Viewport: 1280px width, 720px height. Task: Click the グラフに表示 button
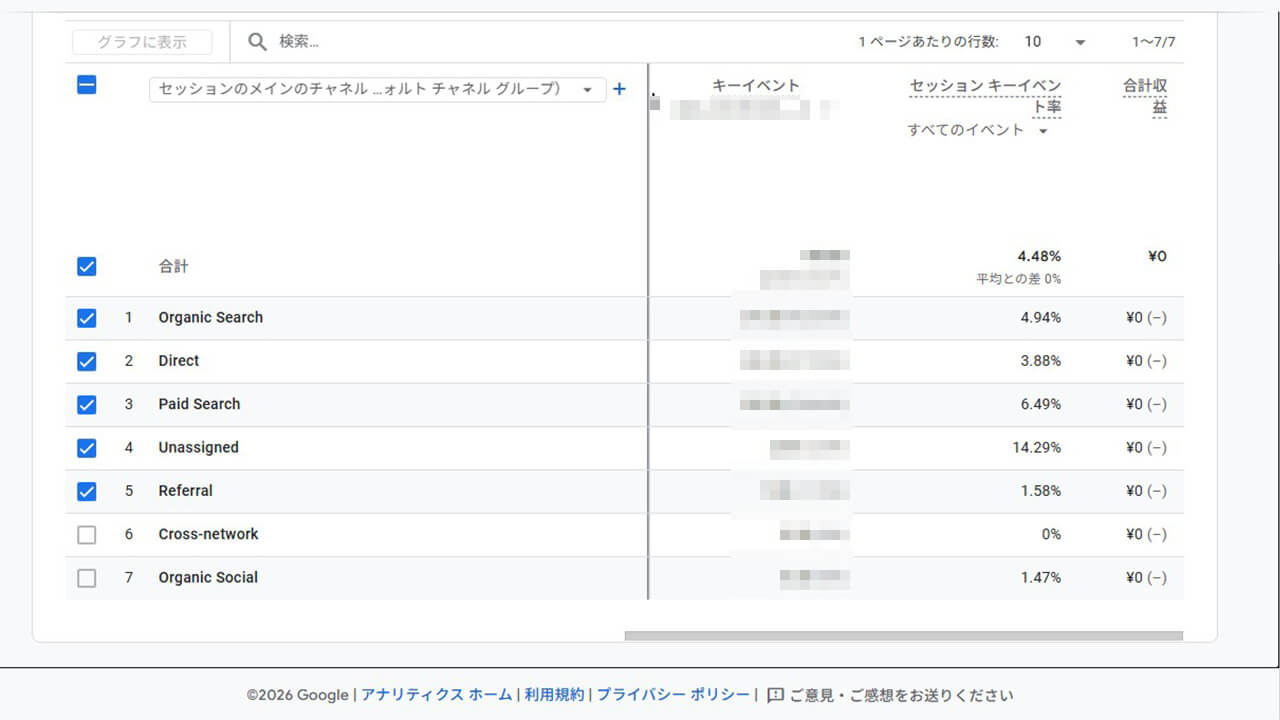click(x=142, y=42)
